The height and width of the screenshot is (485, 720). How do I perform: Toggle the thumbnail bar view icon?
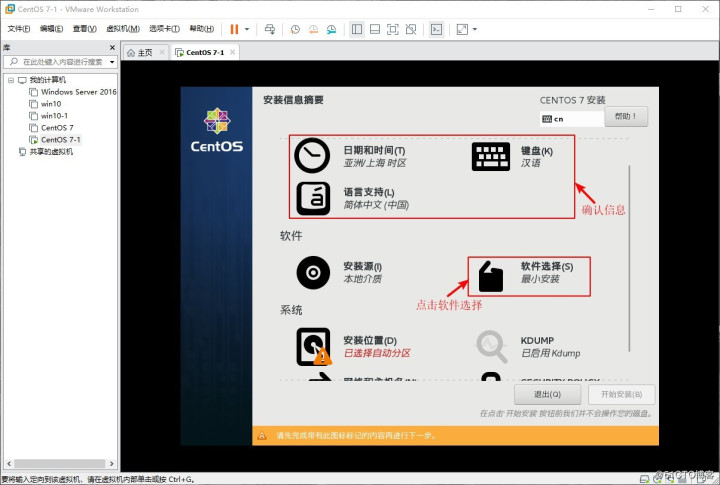coord(375,29)
